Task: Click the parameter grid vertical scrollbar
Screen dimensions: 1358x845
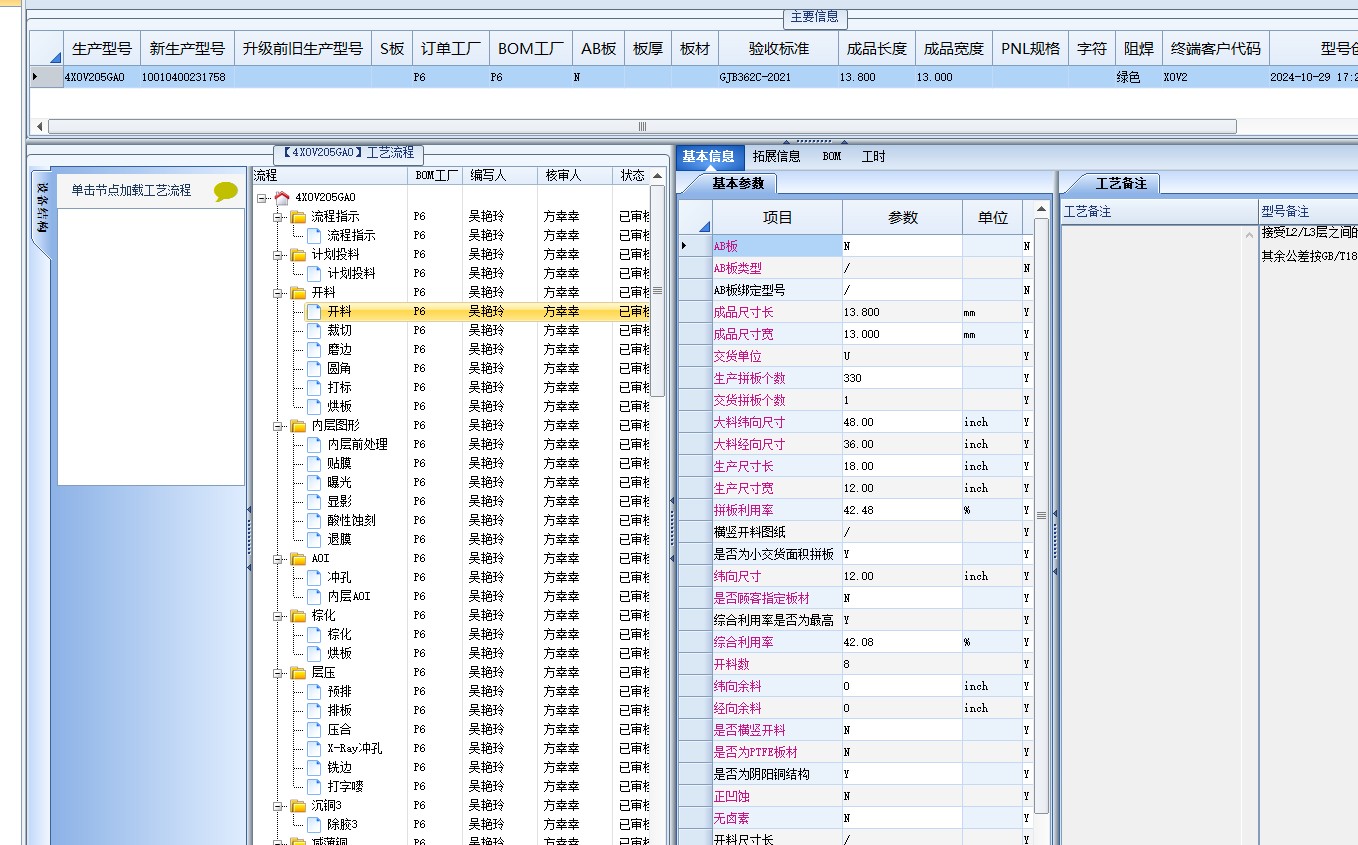Action: pos(1041,515)
